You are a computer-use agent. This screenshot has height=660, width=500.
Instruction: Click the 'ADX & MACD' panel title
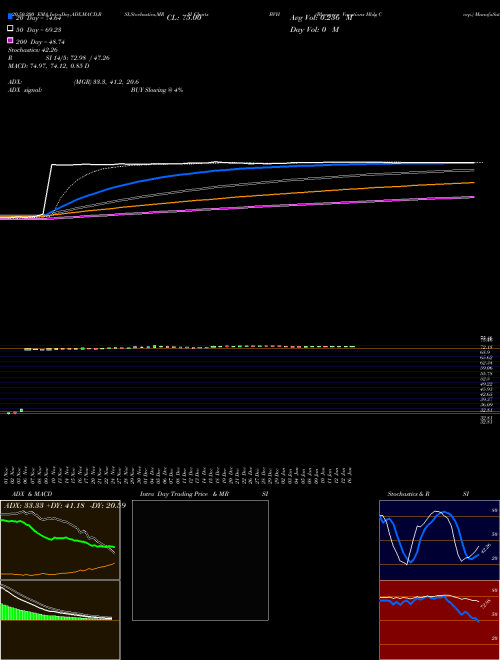click(x=32, y=494)
